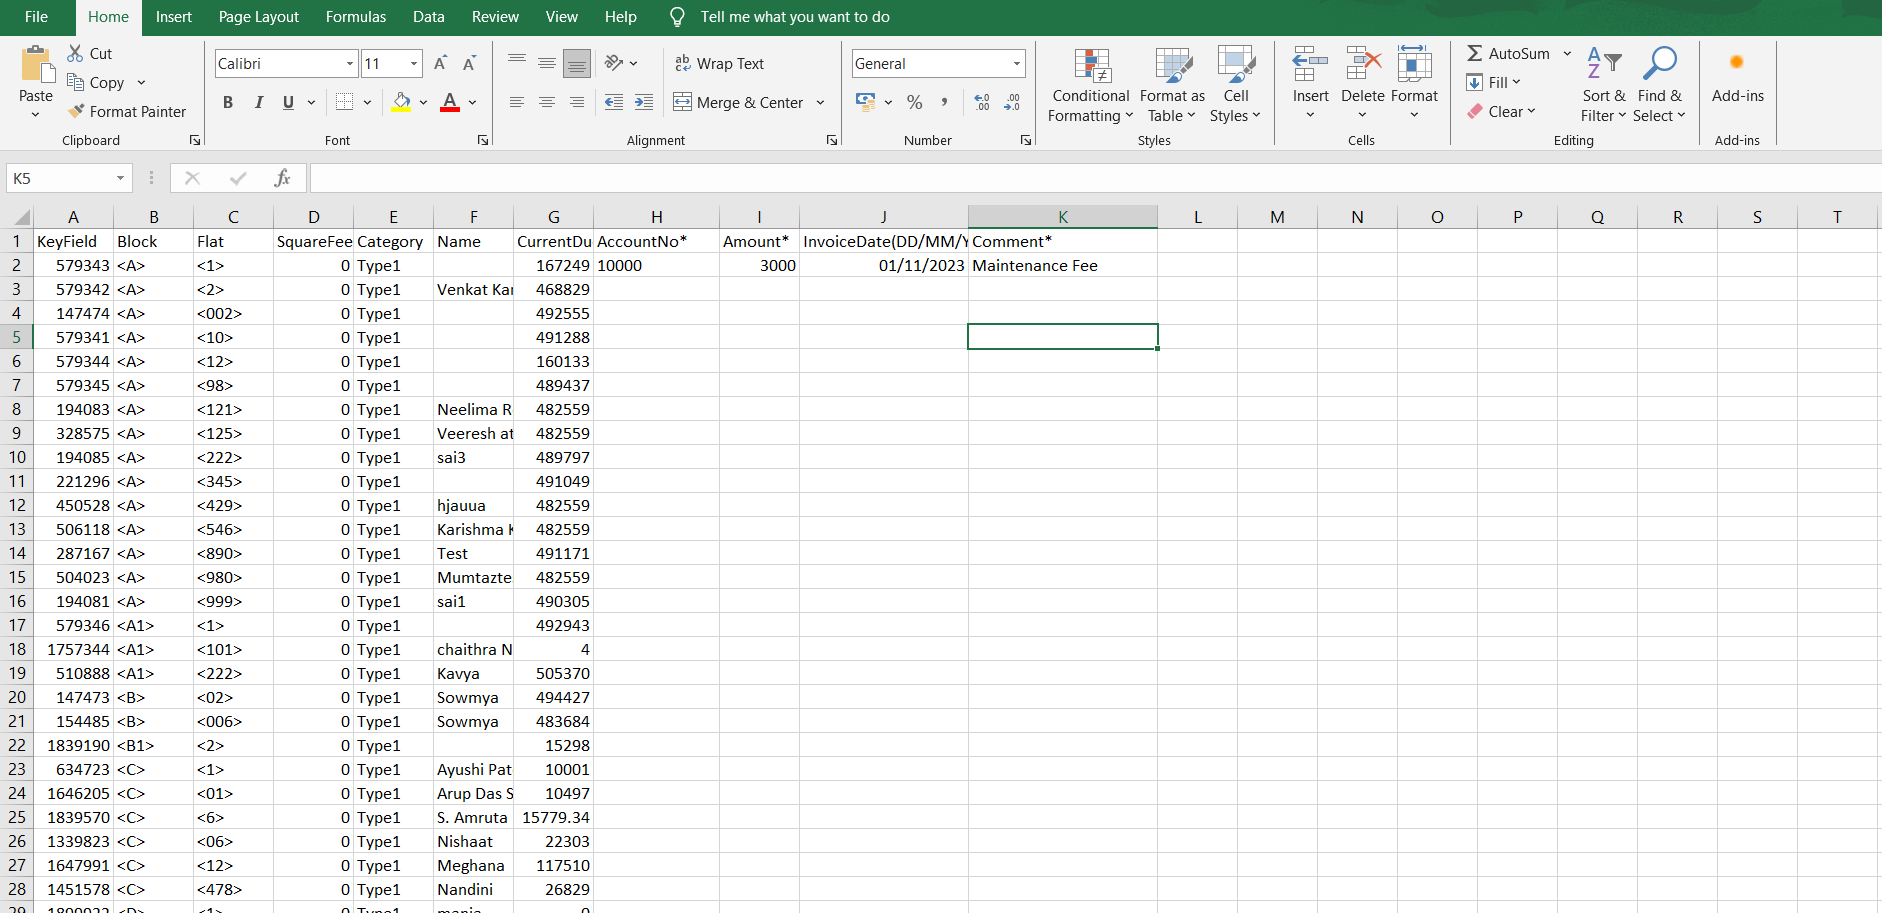Open Conditional Formatting options
1882x913 pixels.
coord(1089,85)
